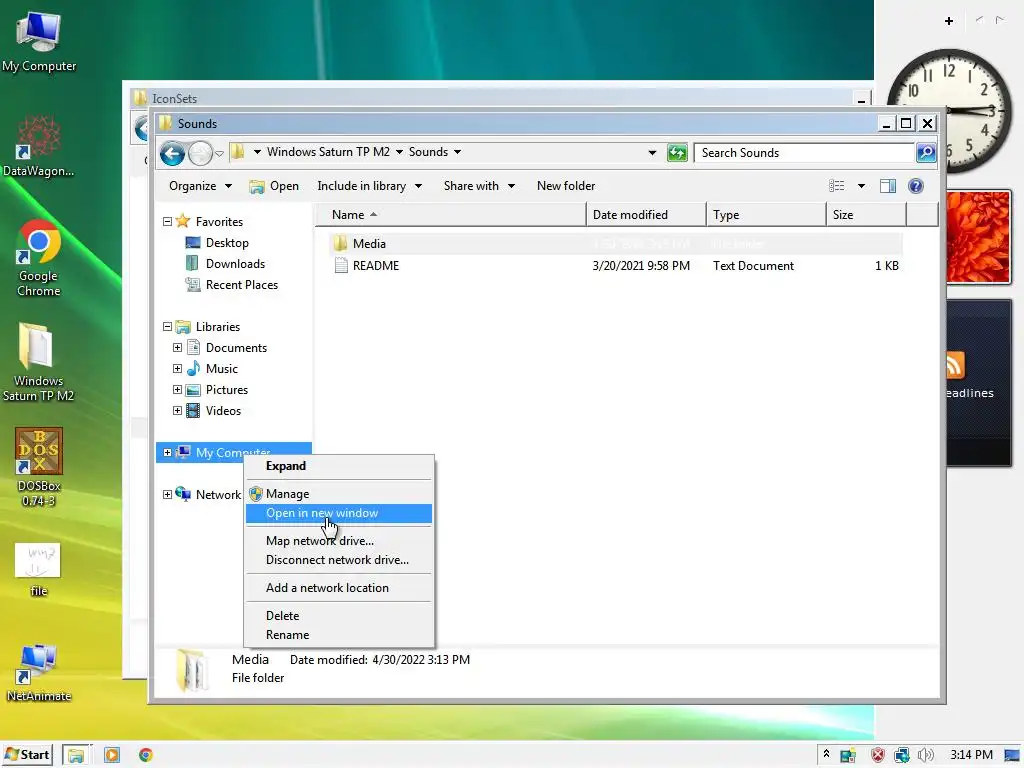This screenshot has height=768, width=1024.
Task: Select the README text document
Action: [376, 266]
